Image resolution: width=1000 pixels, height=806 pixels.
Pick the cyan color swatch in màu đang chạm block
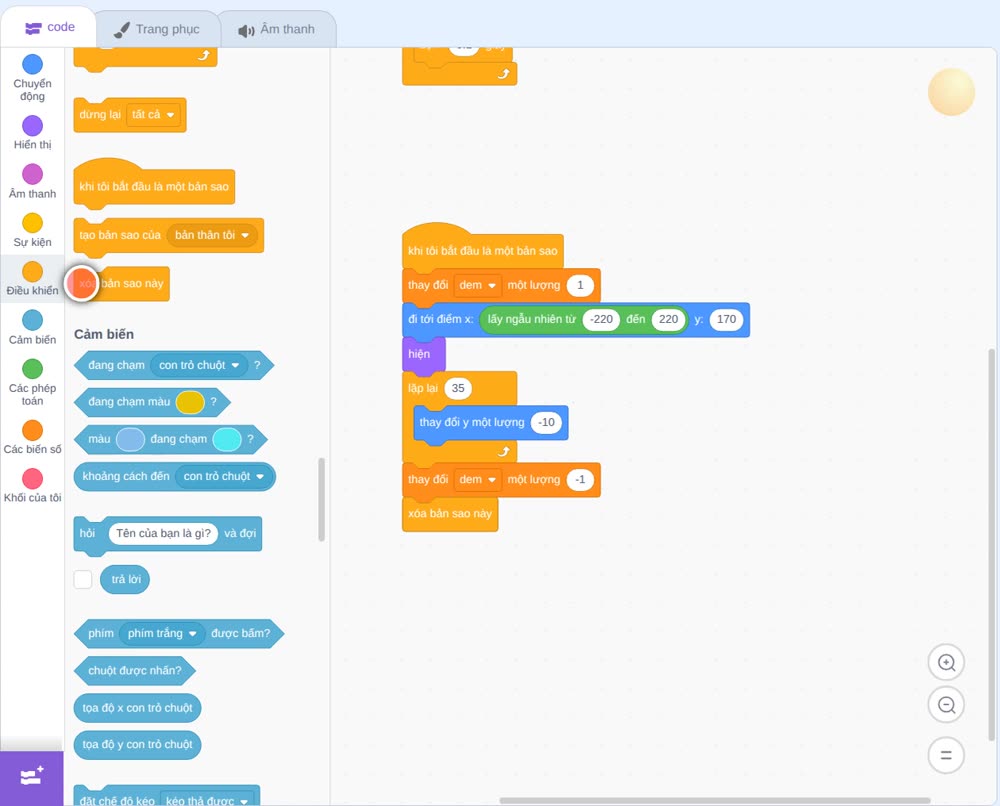226,439
